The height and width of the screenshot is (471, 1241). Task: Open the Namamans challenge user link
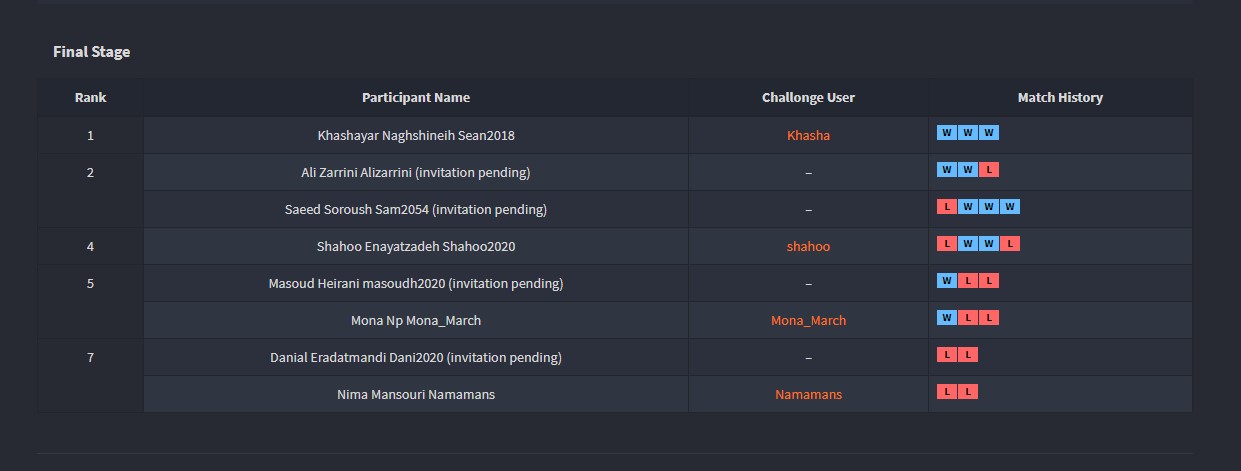click(x=808, y=395)
